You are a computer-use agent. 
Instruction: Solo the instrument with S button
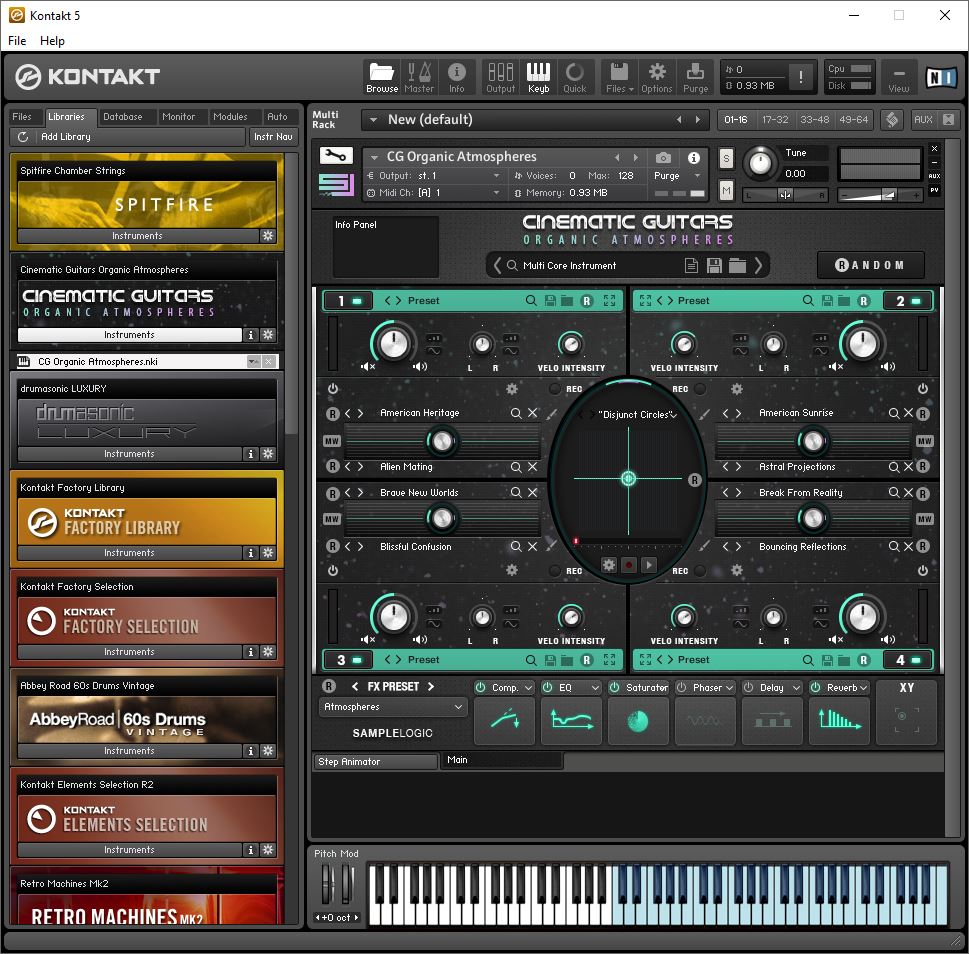coord(726,159)
